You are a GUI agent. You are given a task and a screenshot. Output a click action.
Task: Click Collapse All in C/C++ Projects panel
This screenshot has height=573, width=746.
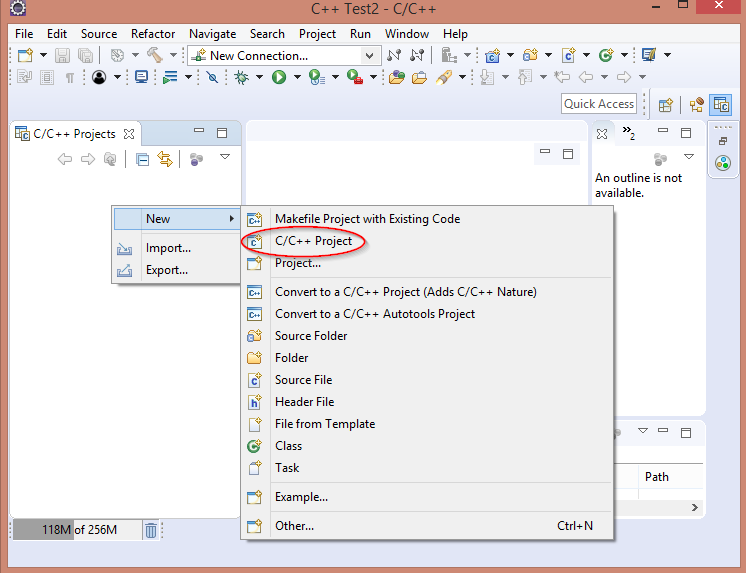tap(142, 159)
